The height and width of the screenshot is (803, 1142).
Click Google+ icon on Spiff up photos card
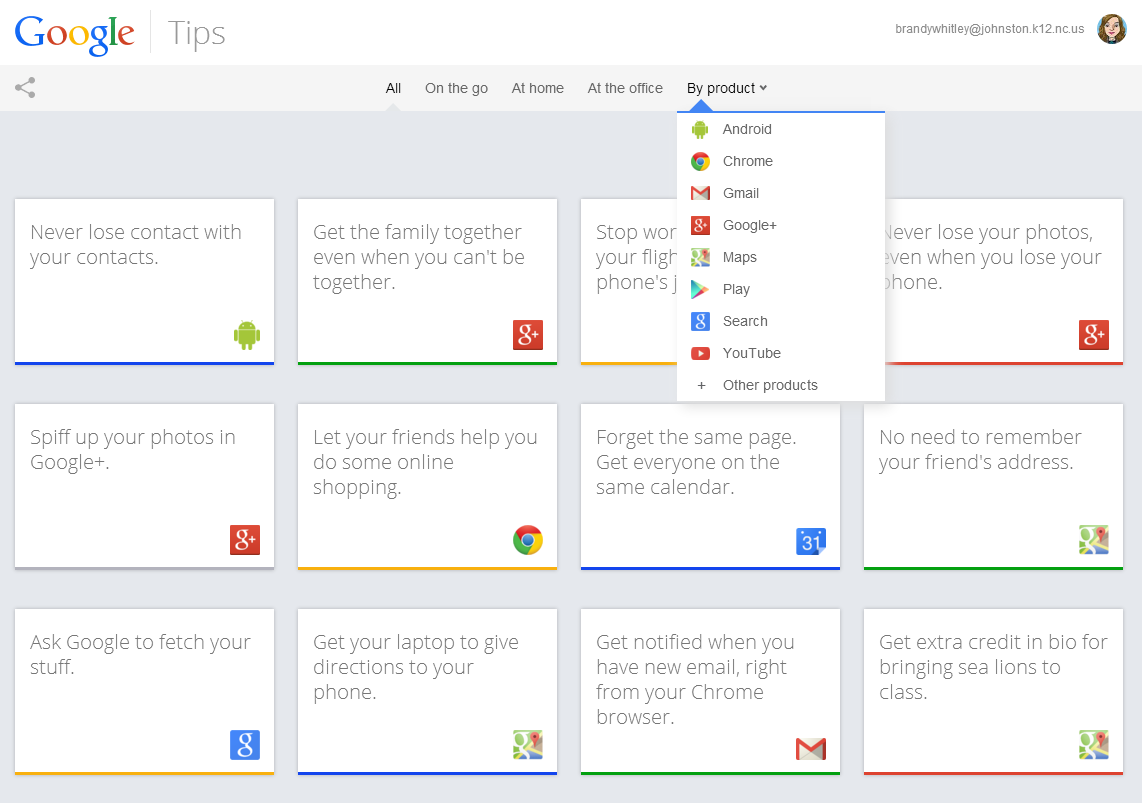coord(245,540)
